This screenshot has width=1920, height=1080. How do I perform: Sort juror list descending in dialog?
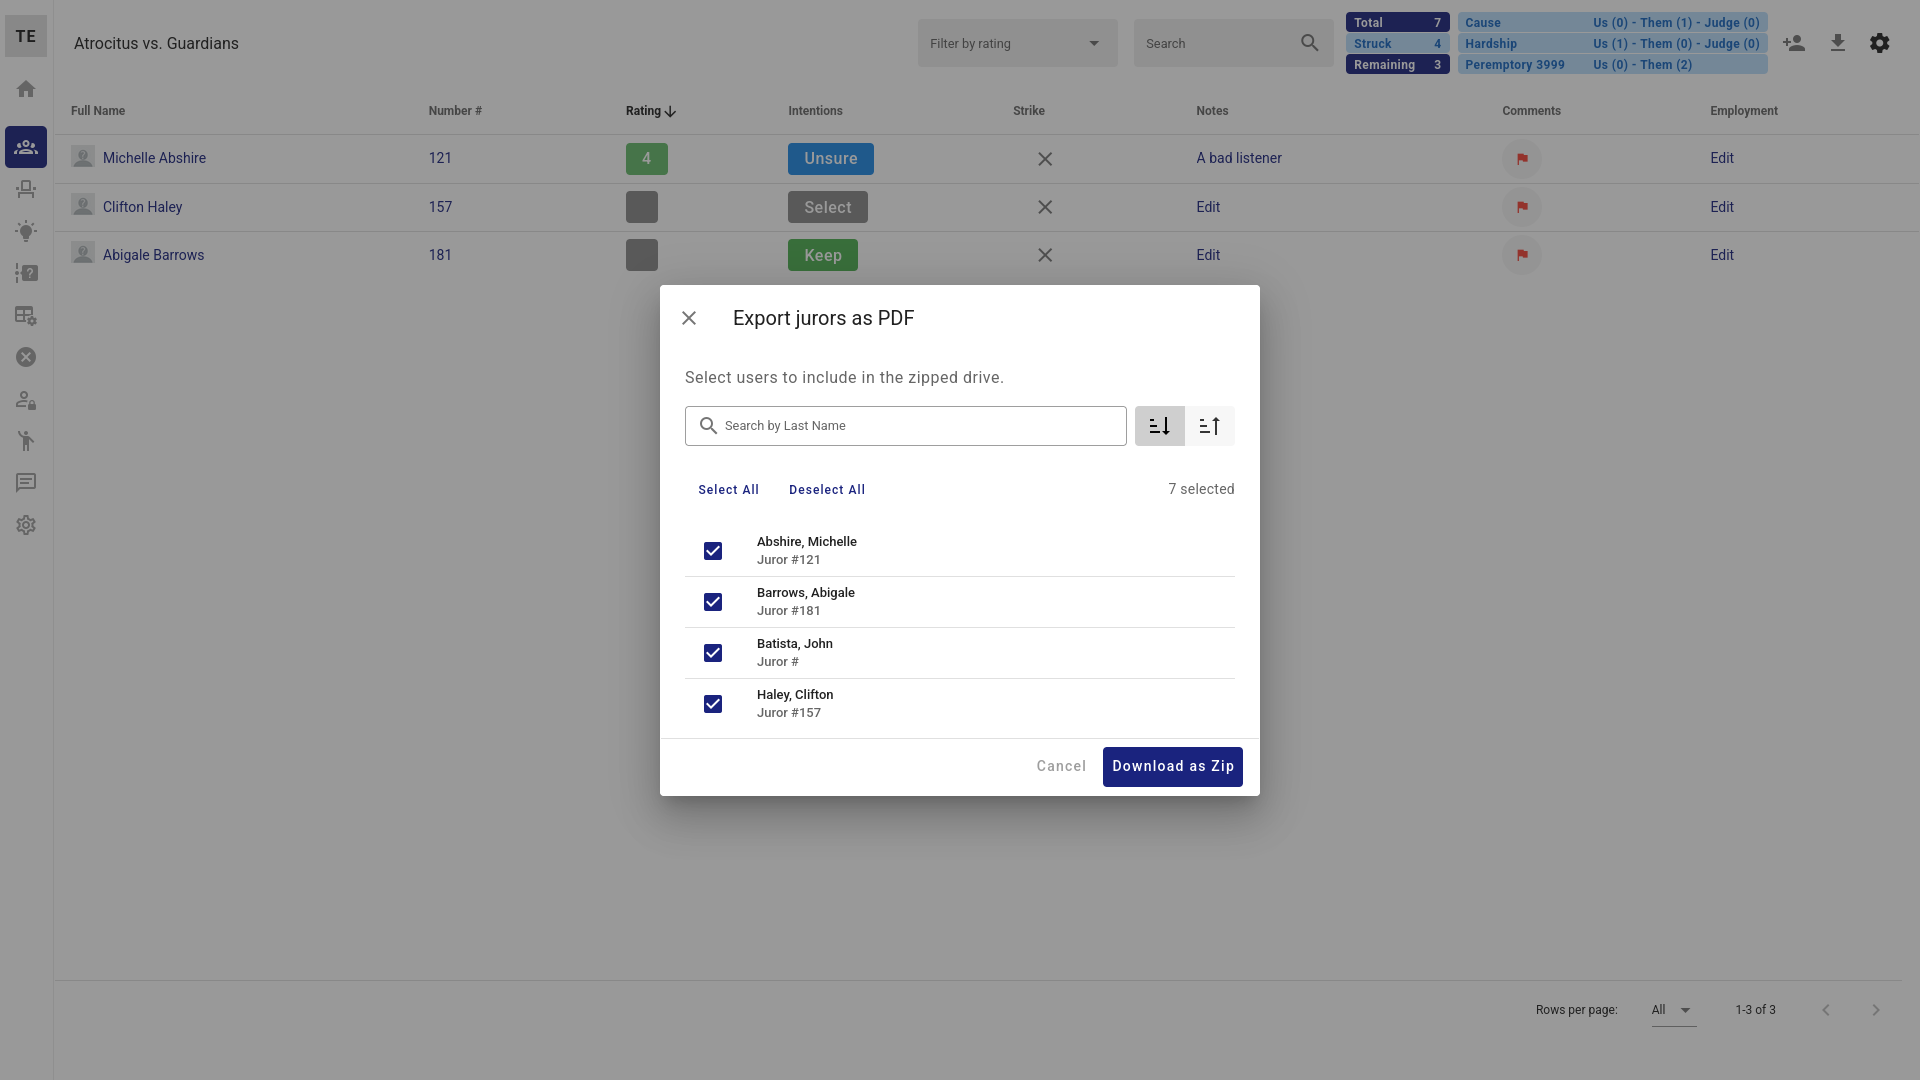click(x=1160, y=426)
